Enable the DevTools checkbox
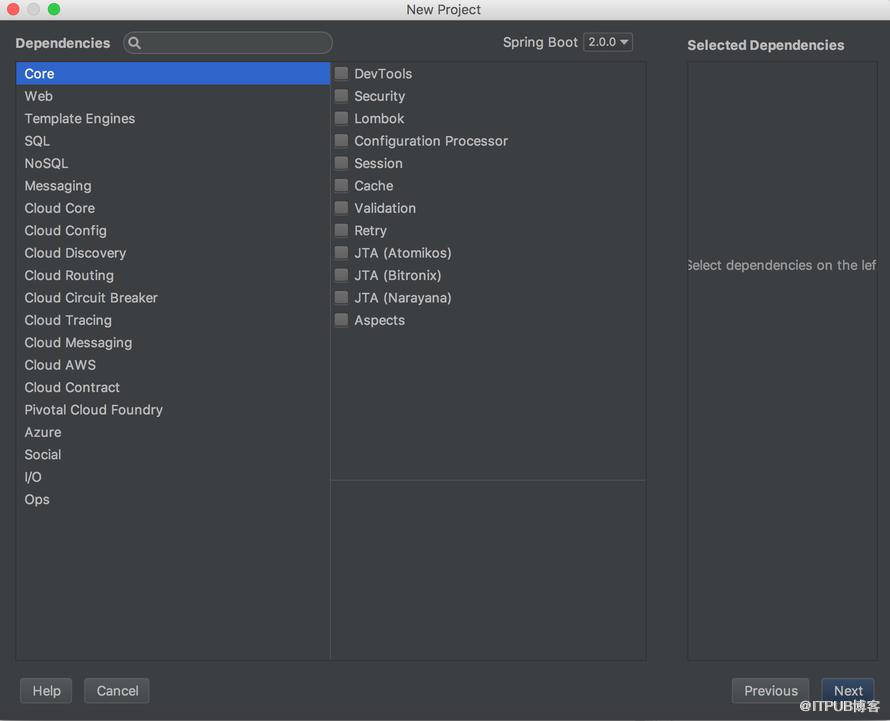 click(341, 73)
